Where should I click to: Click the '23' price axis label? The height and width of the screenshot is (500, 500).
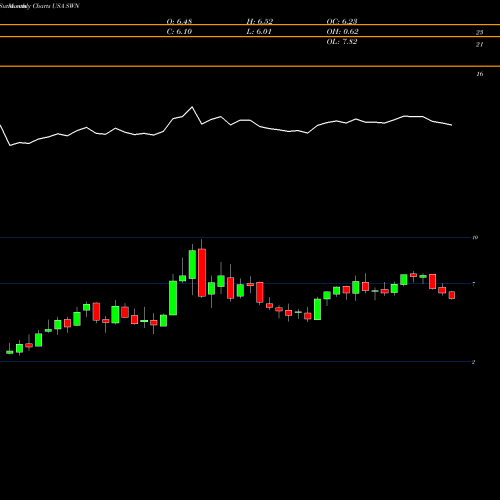479,32
